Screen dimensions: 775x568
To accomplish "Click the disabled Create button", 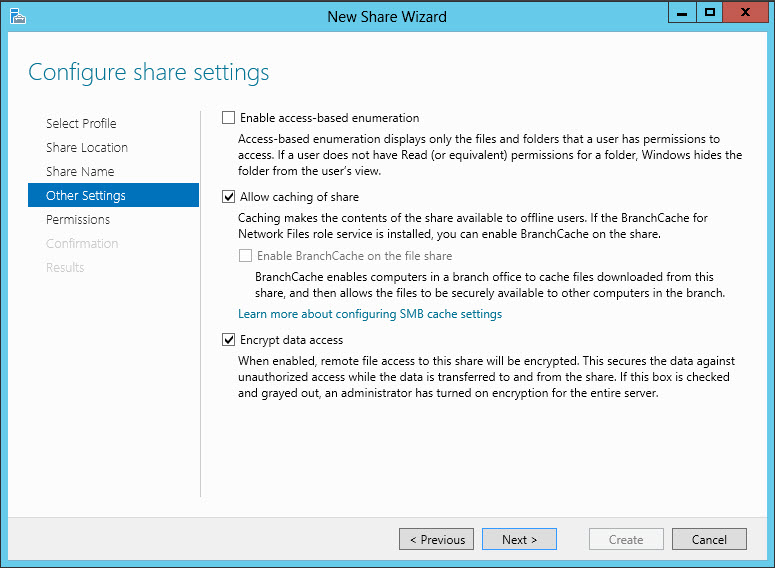I will [x=626, y=539].
